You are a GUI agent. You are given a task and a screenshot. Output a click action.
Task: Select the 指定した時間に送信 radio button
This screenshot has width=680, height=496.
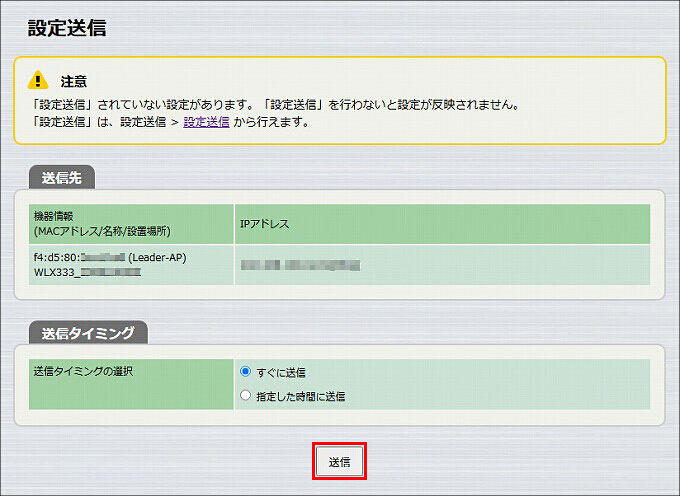click(245, 395)
